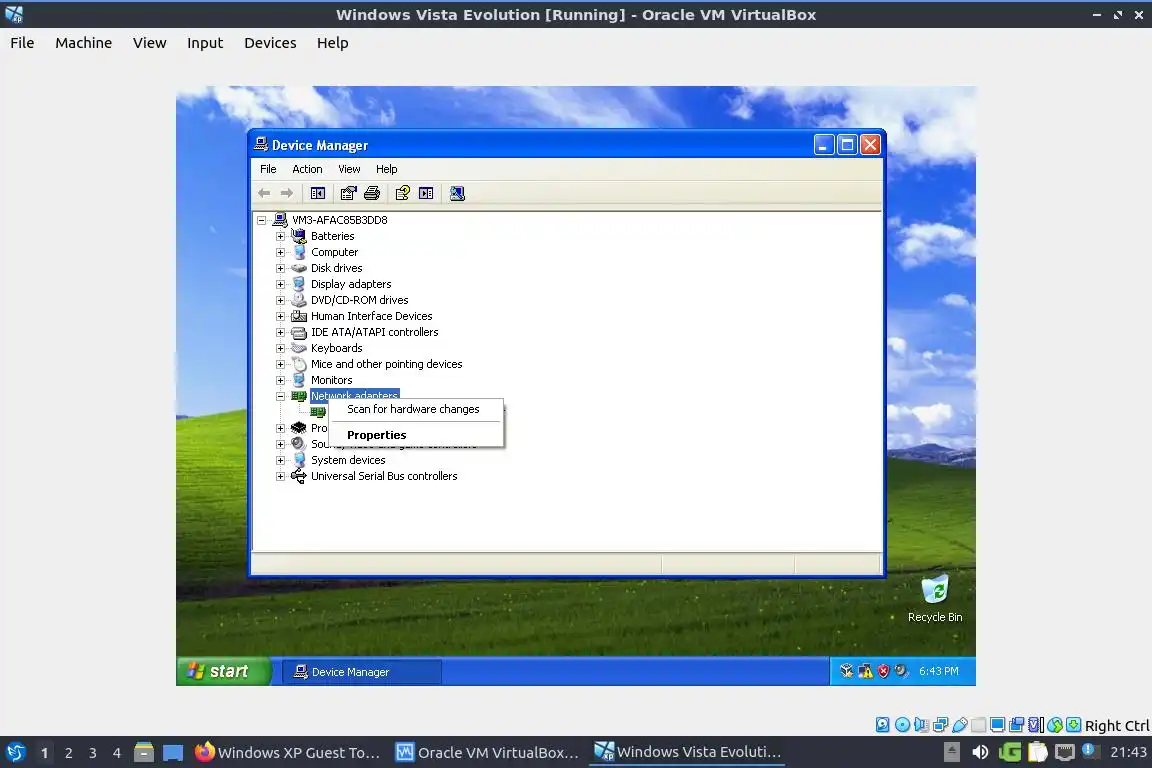Select the Monitors tree item
Screen dimensions: 1152x768
[x=331, y=380]
